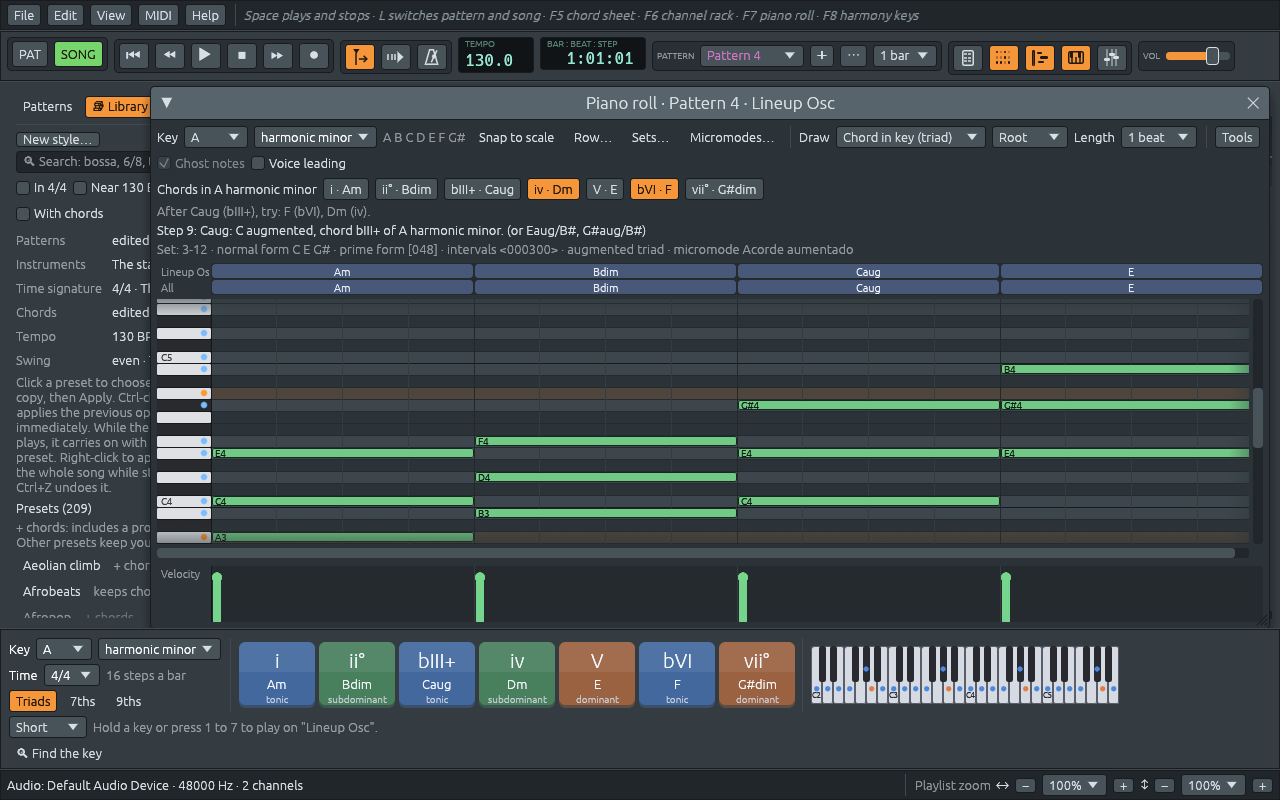Screen dimensions: 1280x800
Task: Open the Chord in key (triad) dropdown
Action: pos(911,137)
